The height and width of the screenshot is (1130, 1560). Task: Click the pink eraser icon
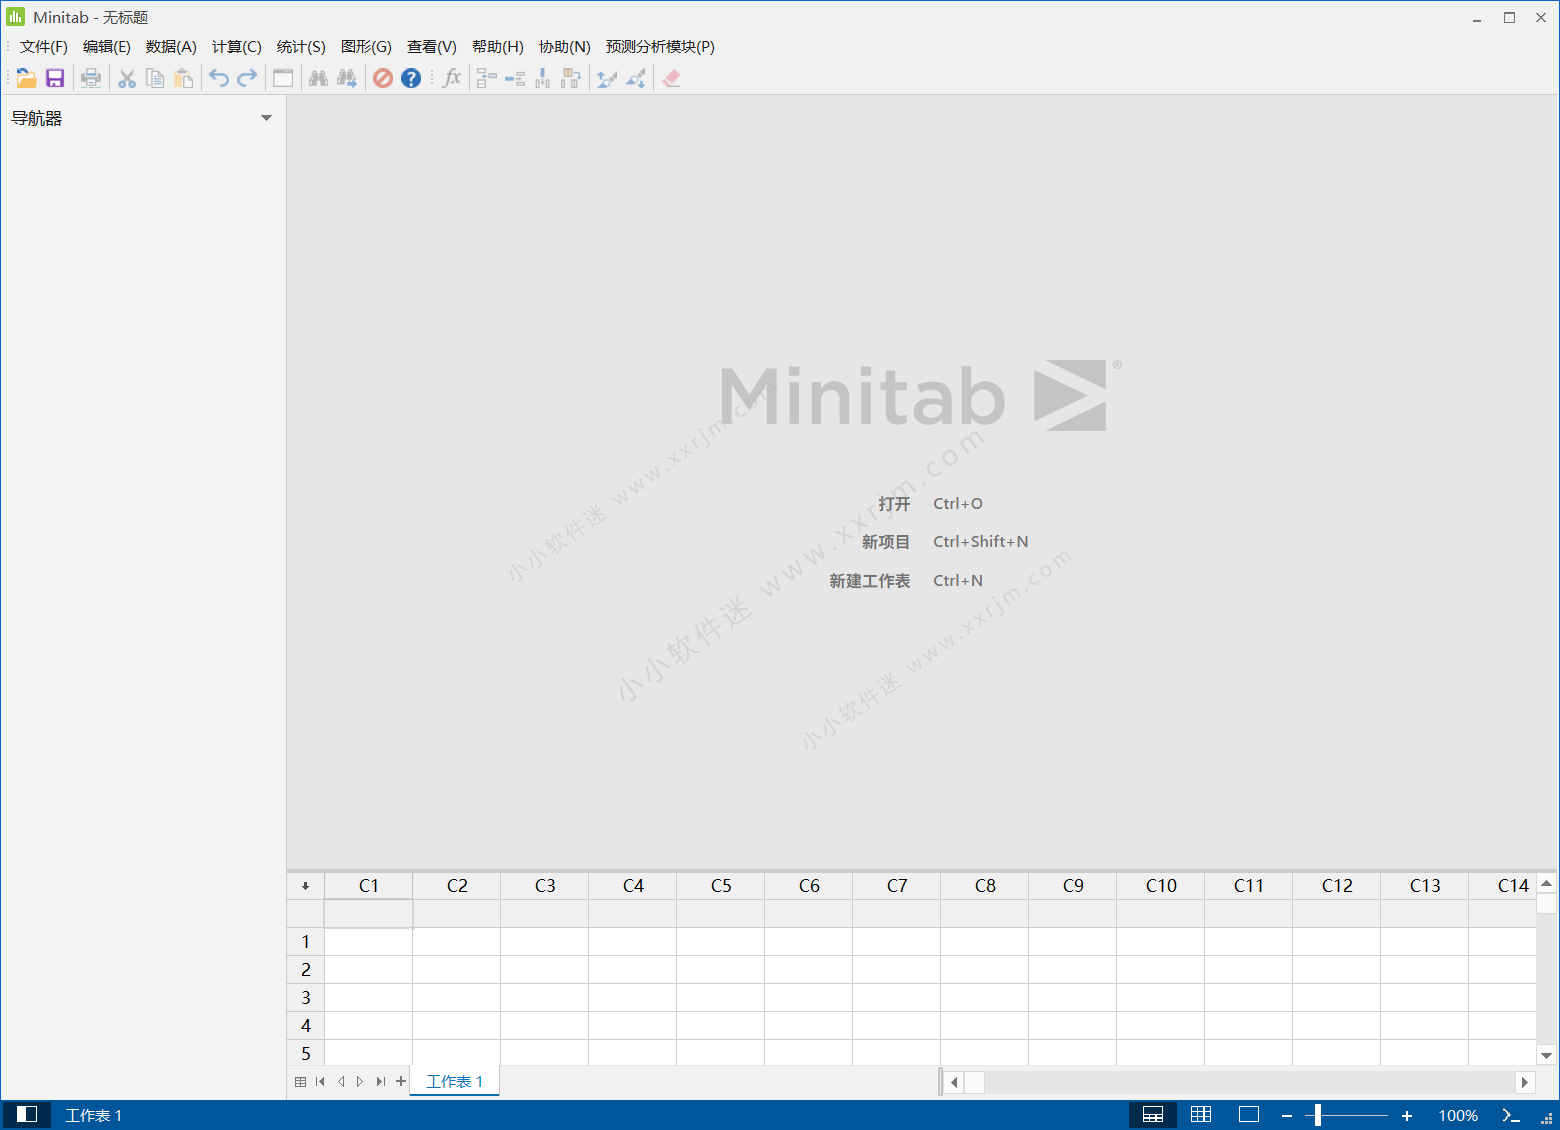(x=671, y=78)
